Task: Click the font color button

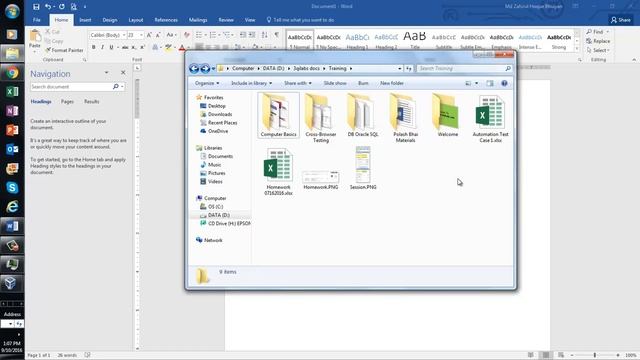Action: tap(182, 47)
